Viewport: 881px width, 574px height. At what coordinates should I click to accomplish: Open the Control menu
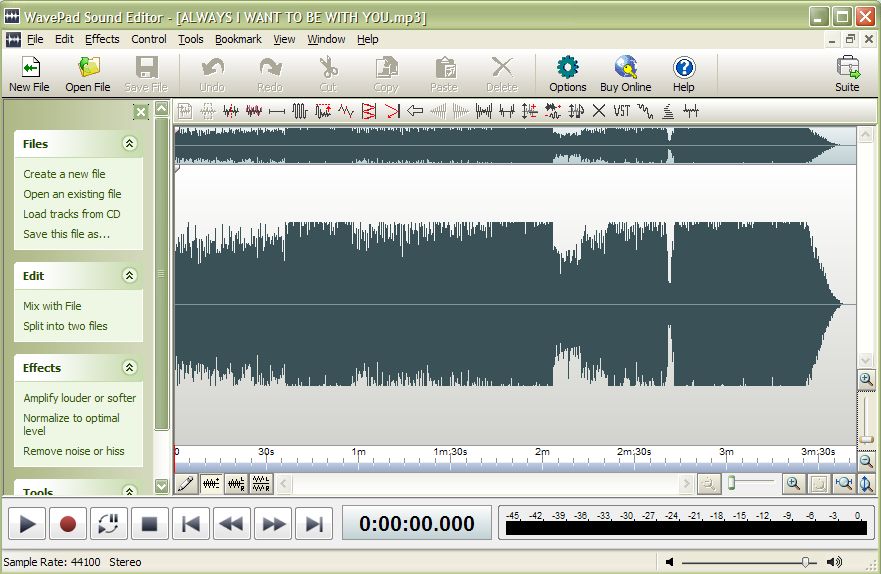pos(149,39)
